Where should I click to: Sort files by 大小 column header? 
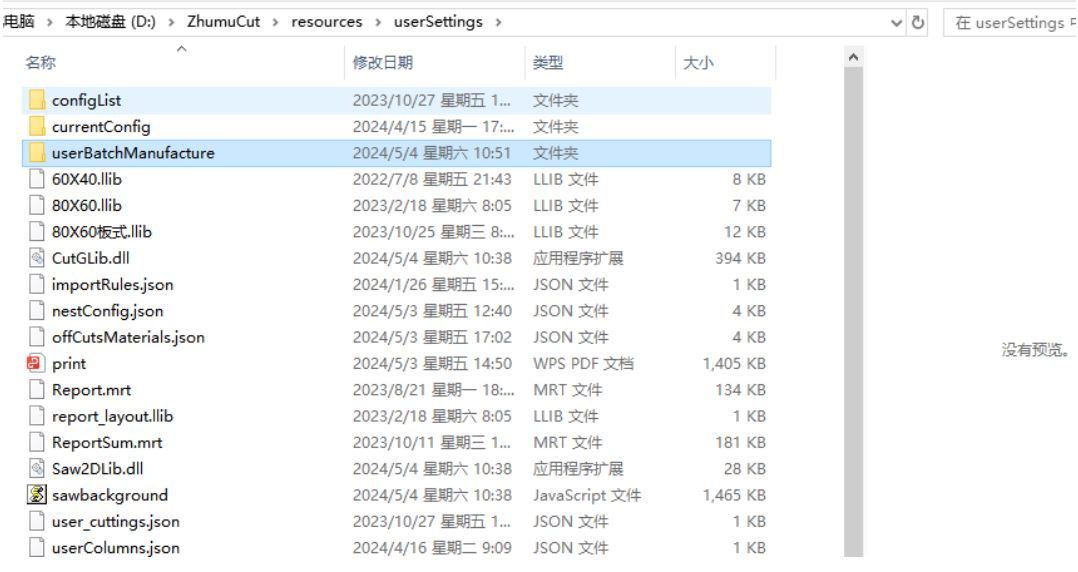point(698,63)
